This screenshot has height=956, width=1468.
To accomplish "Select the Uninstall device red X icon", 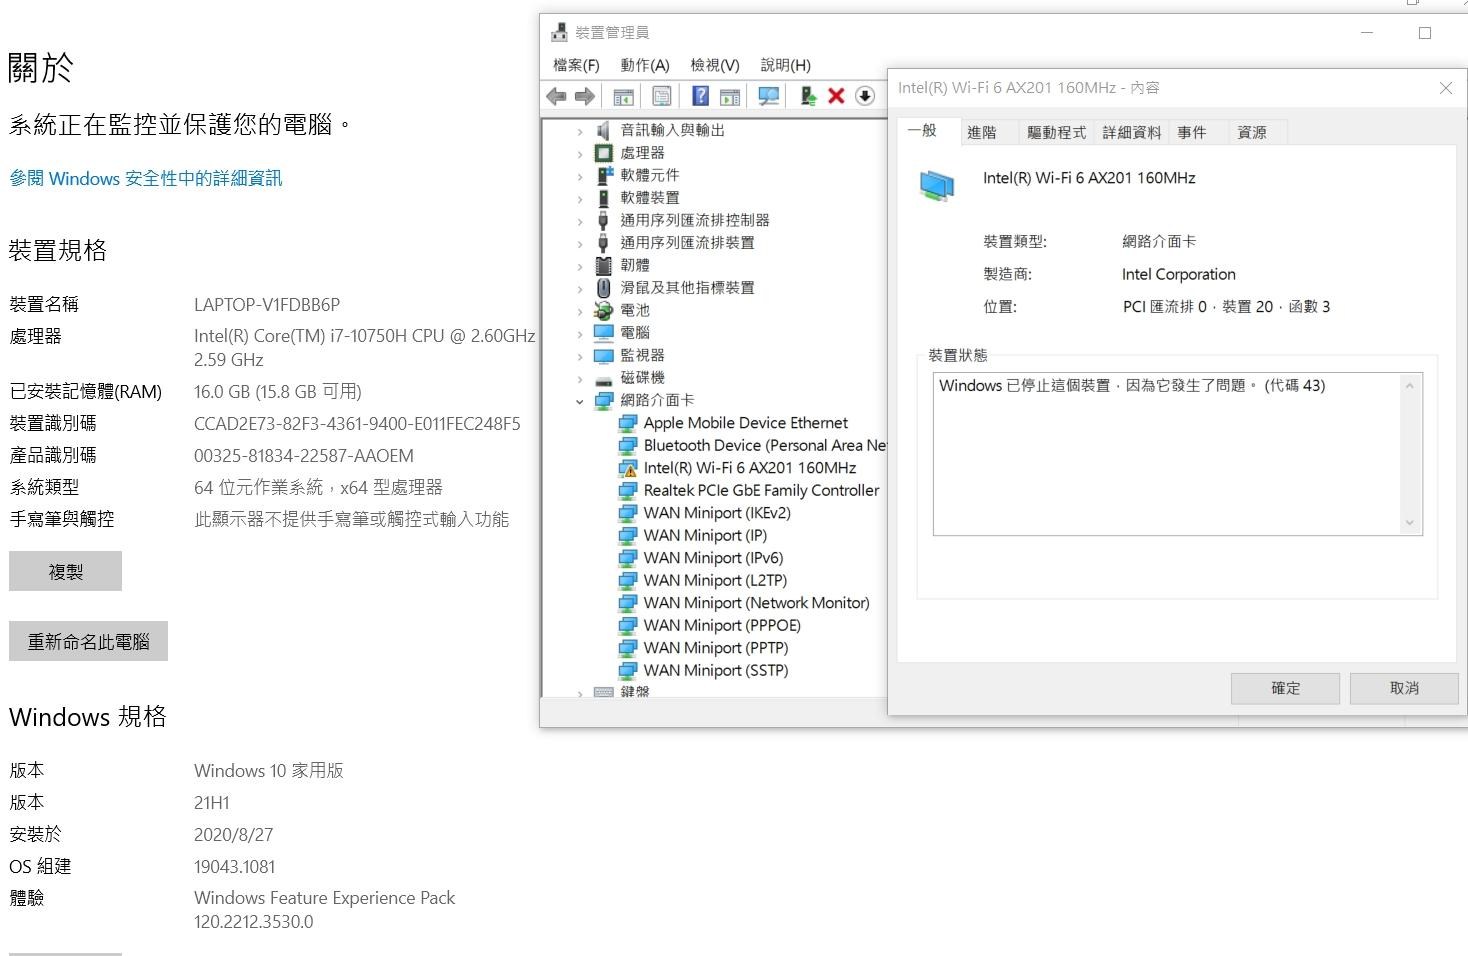I will pos(835,95).
